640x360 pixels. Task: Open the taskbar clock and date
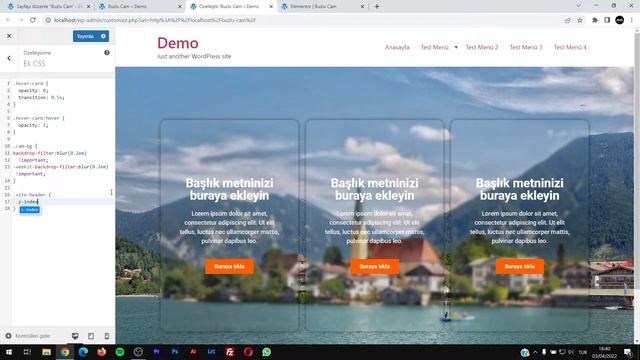[x=604, y=352]
